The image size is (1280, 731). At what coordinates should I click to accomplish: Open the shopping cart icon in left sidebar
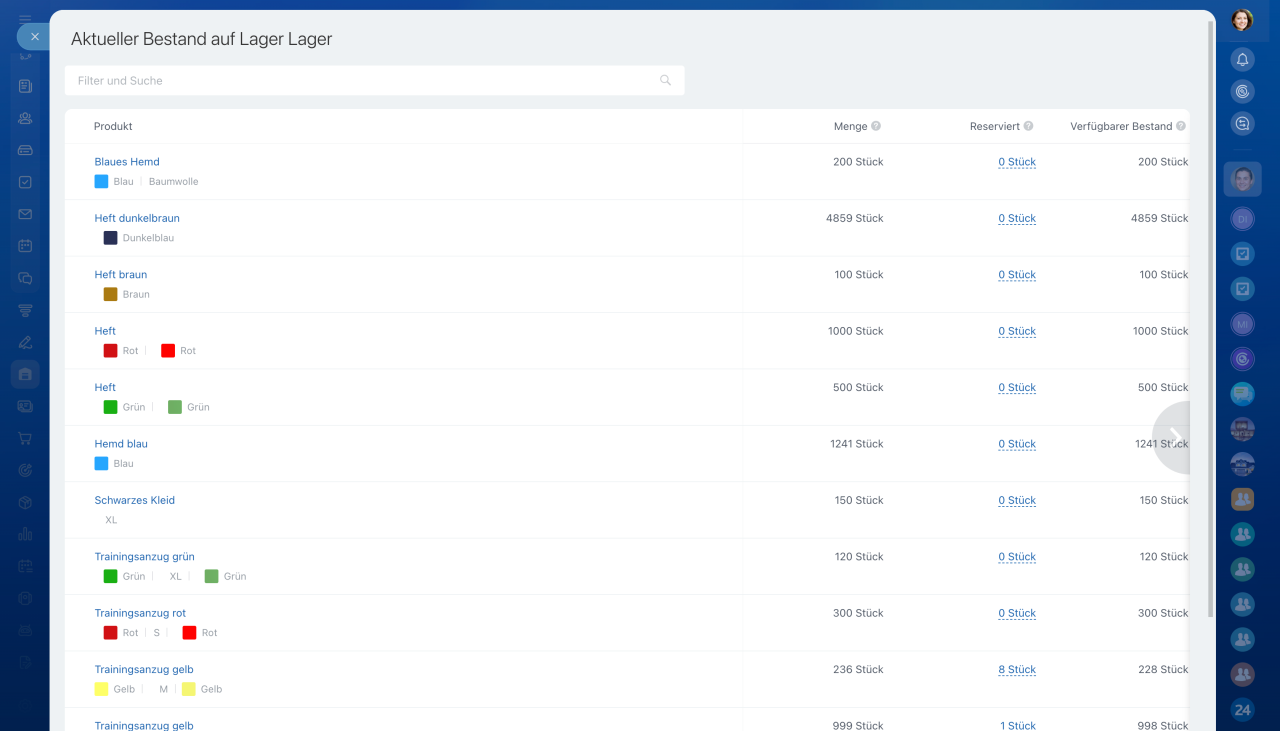(x=25, y=438)
